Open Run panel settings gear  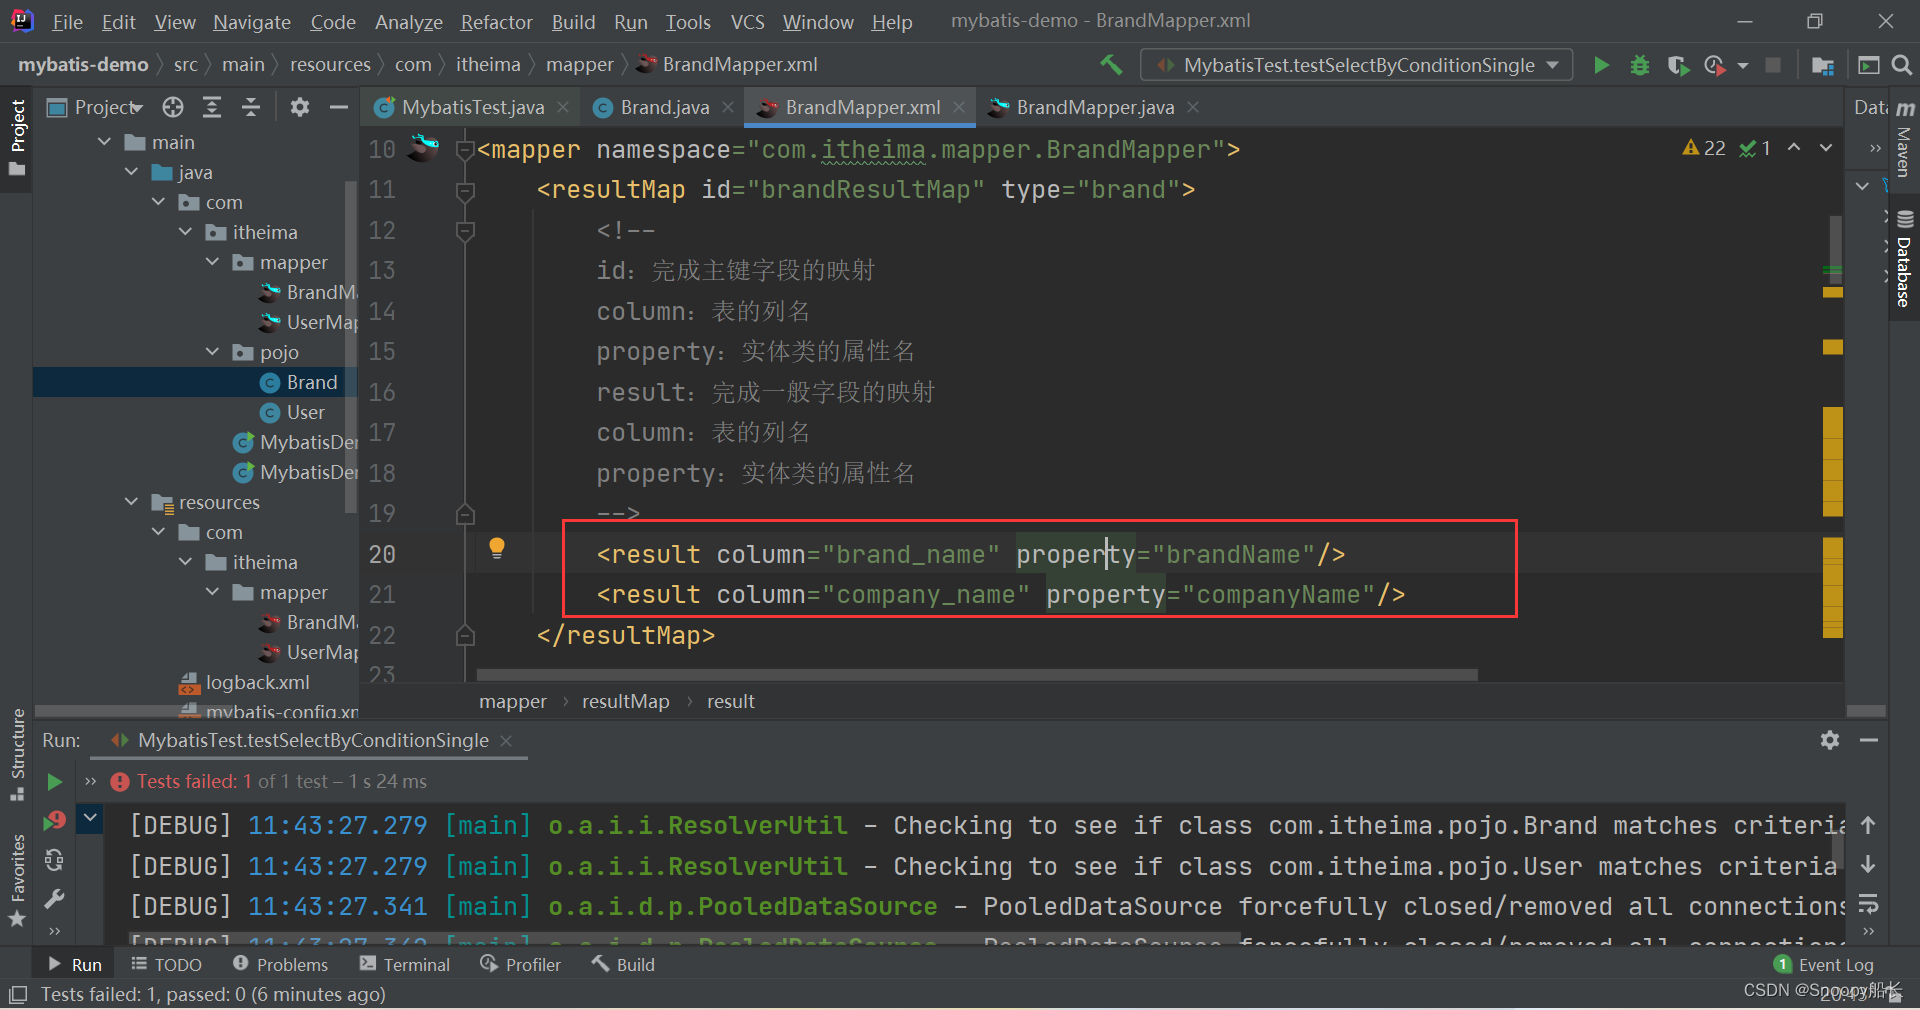click(x=1830, y=740)
